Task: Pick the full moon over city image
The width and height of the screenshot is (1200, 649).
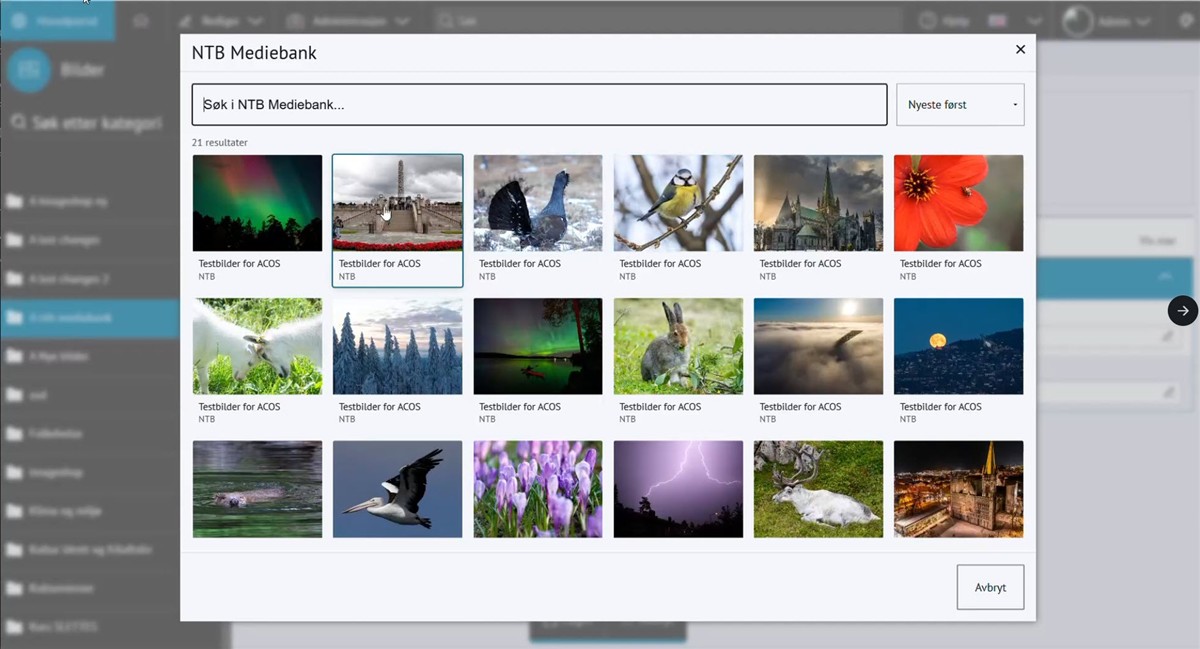Action: [958, 346]
